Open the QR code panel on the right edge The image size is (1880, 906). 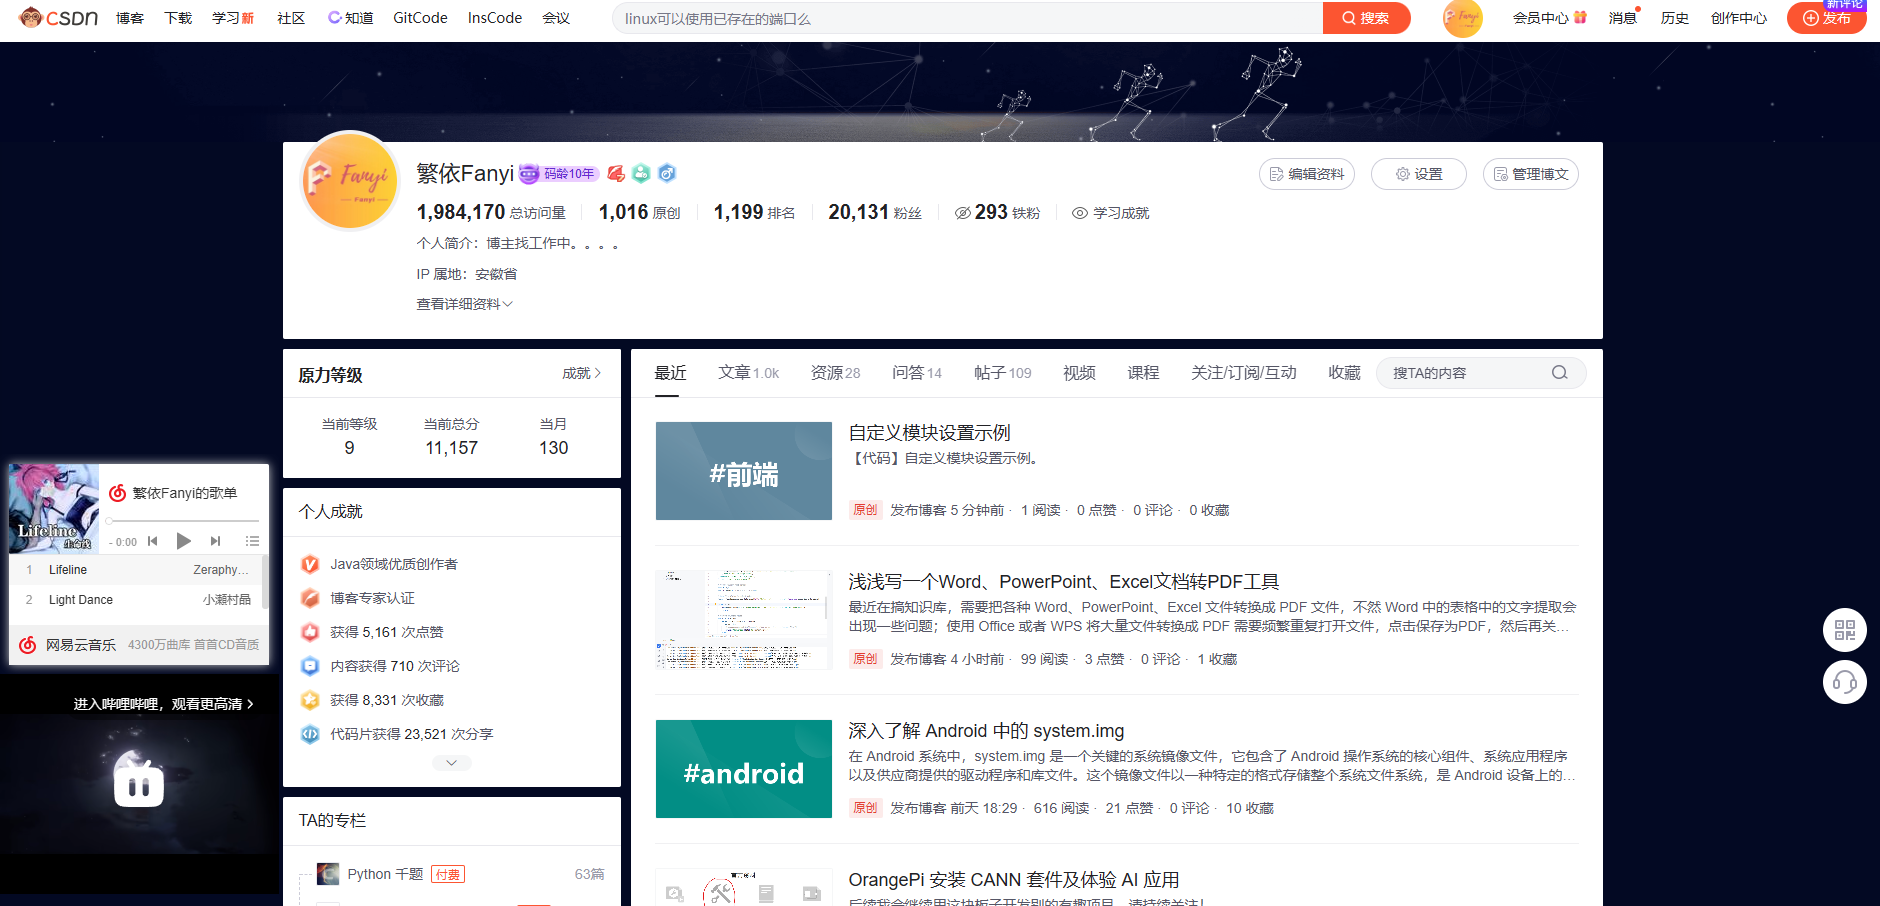coord(1845,630)
